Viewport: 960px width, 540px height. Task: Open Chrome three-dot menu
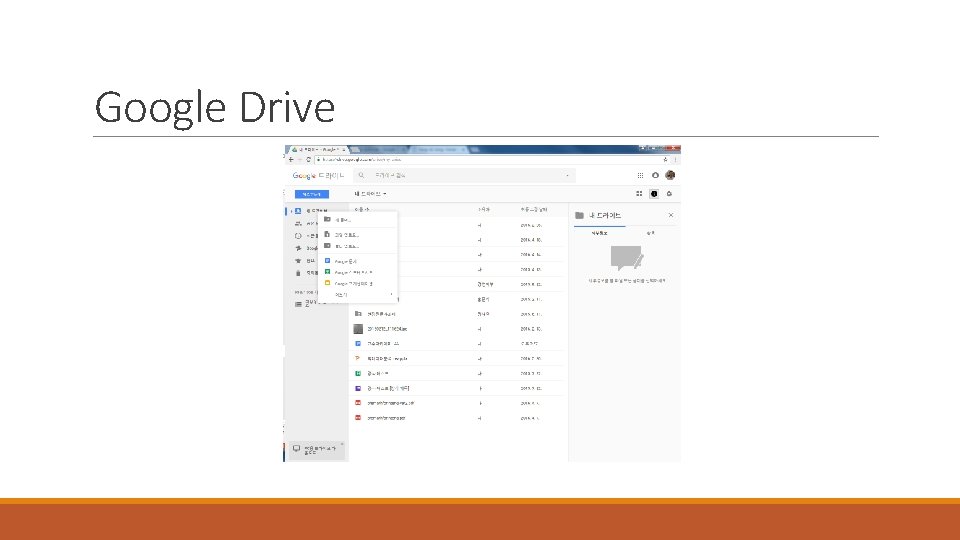675,159
